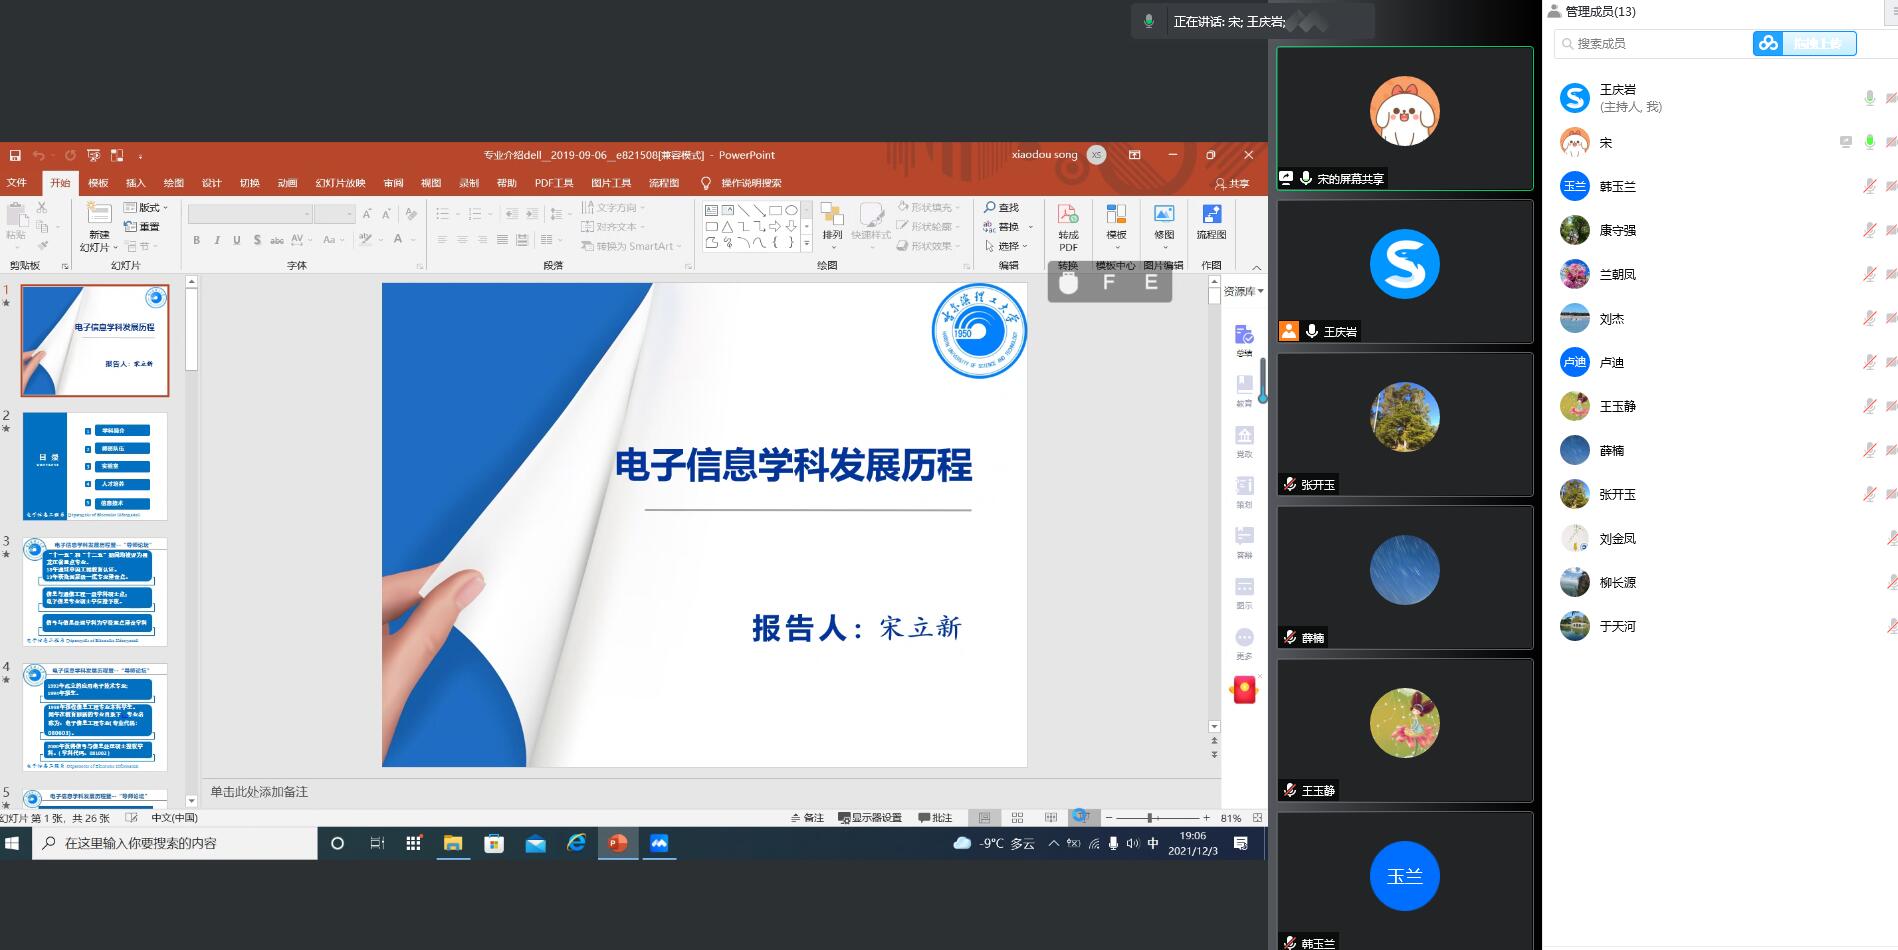The image size is (1898, 950).
Task: Switch to slide sorter view icon
Action: (x=1017, y=818)
